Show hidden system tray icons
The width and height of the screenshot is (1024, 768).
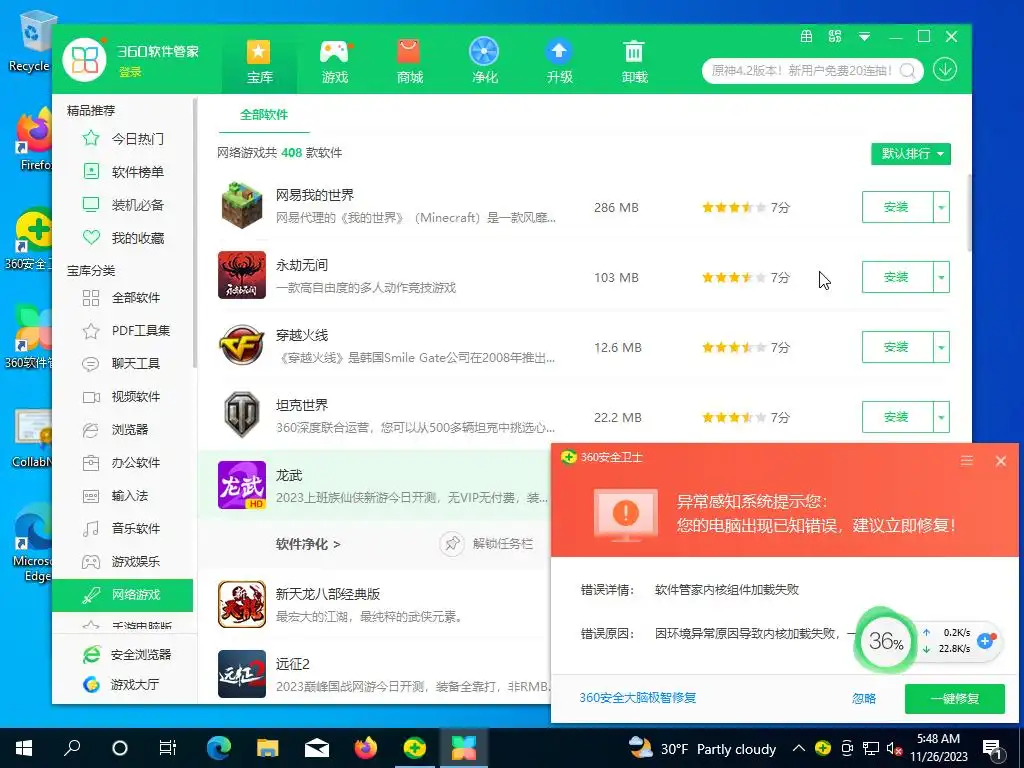(798, 748)
